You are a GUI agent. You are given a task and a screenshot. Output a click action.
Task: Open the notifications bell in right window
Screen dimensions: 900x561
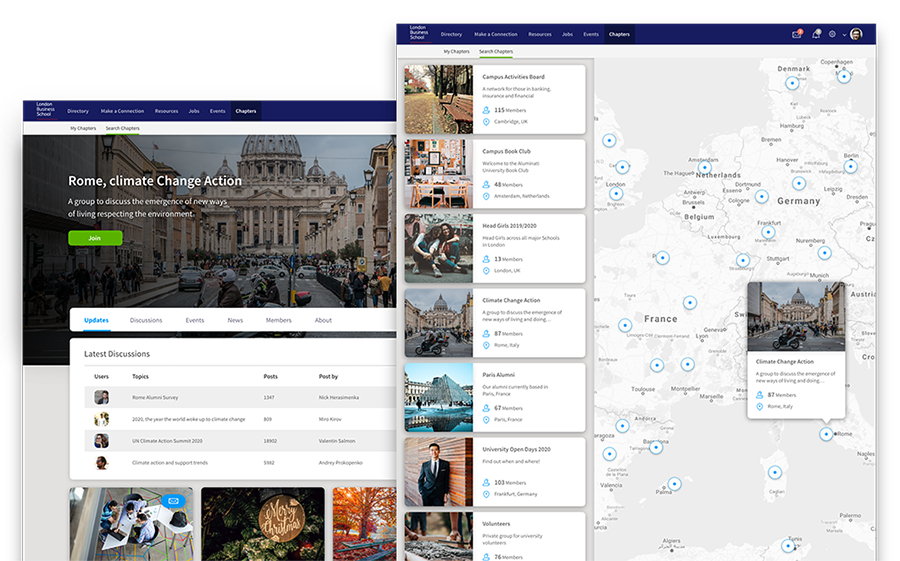point(816,34)
